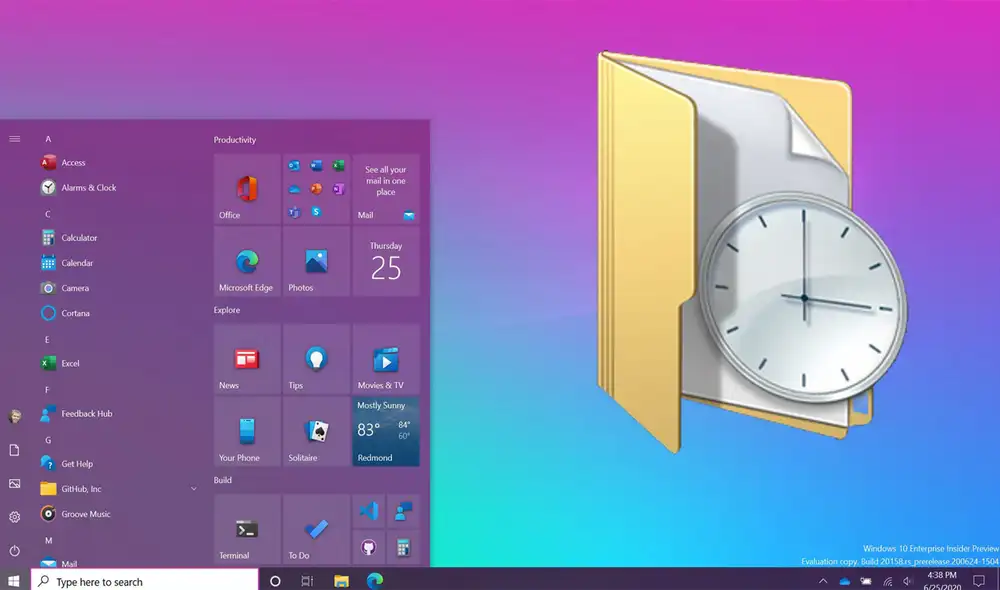
Task: Open the Power options button
Action: click(x=14, y=551)
